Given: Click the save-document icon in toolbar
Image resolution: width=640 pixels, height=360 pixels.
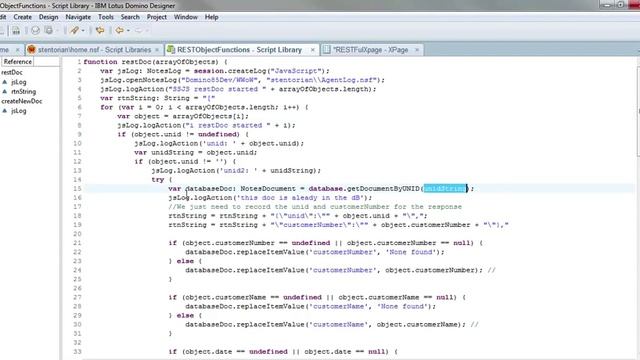Looking at the screenshot, I should tap(16, 31).
